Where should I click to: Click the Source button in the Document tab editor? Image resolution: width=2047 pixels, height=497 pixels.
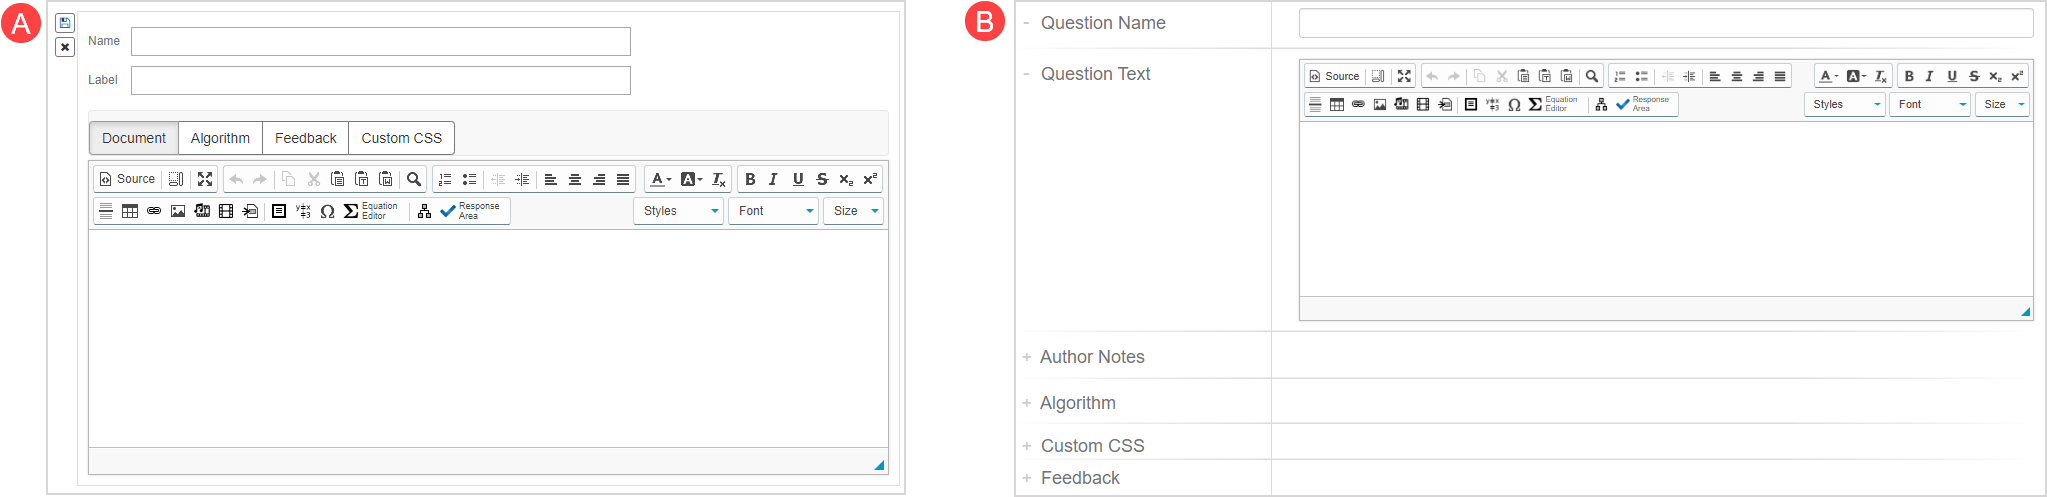click(x=127, y=179)
